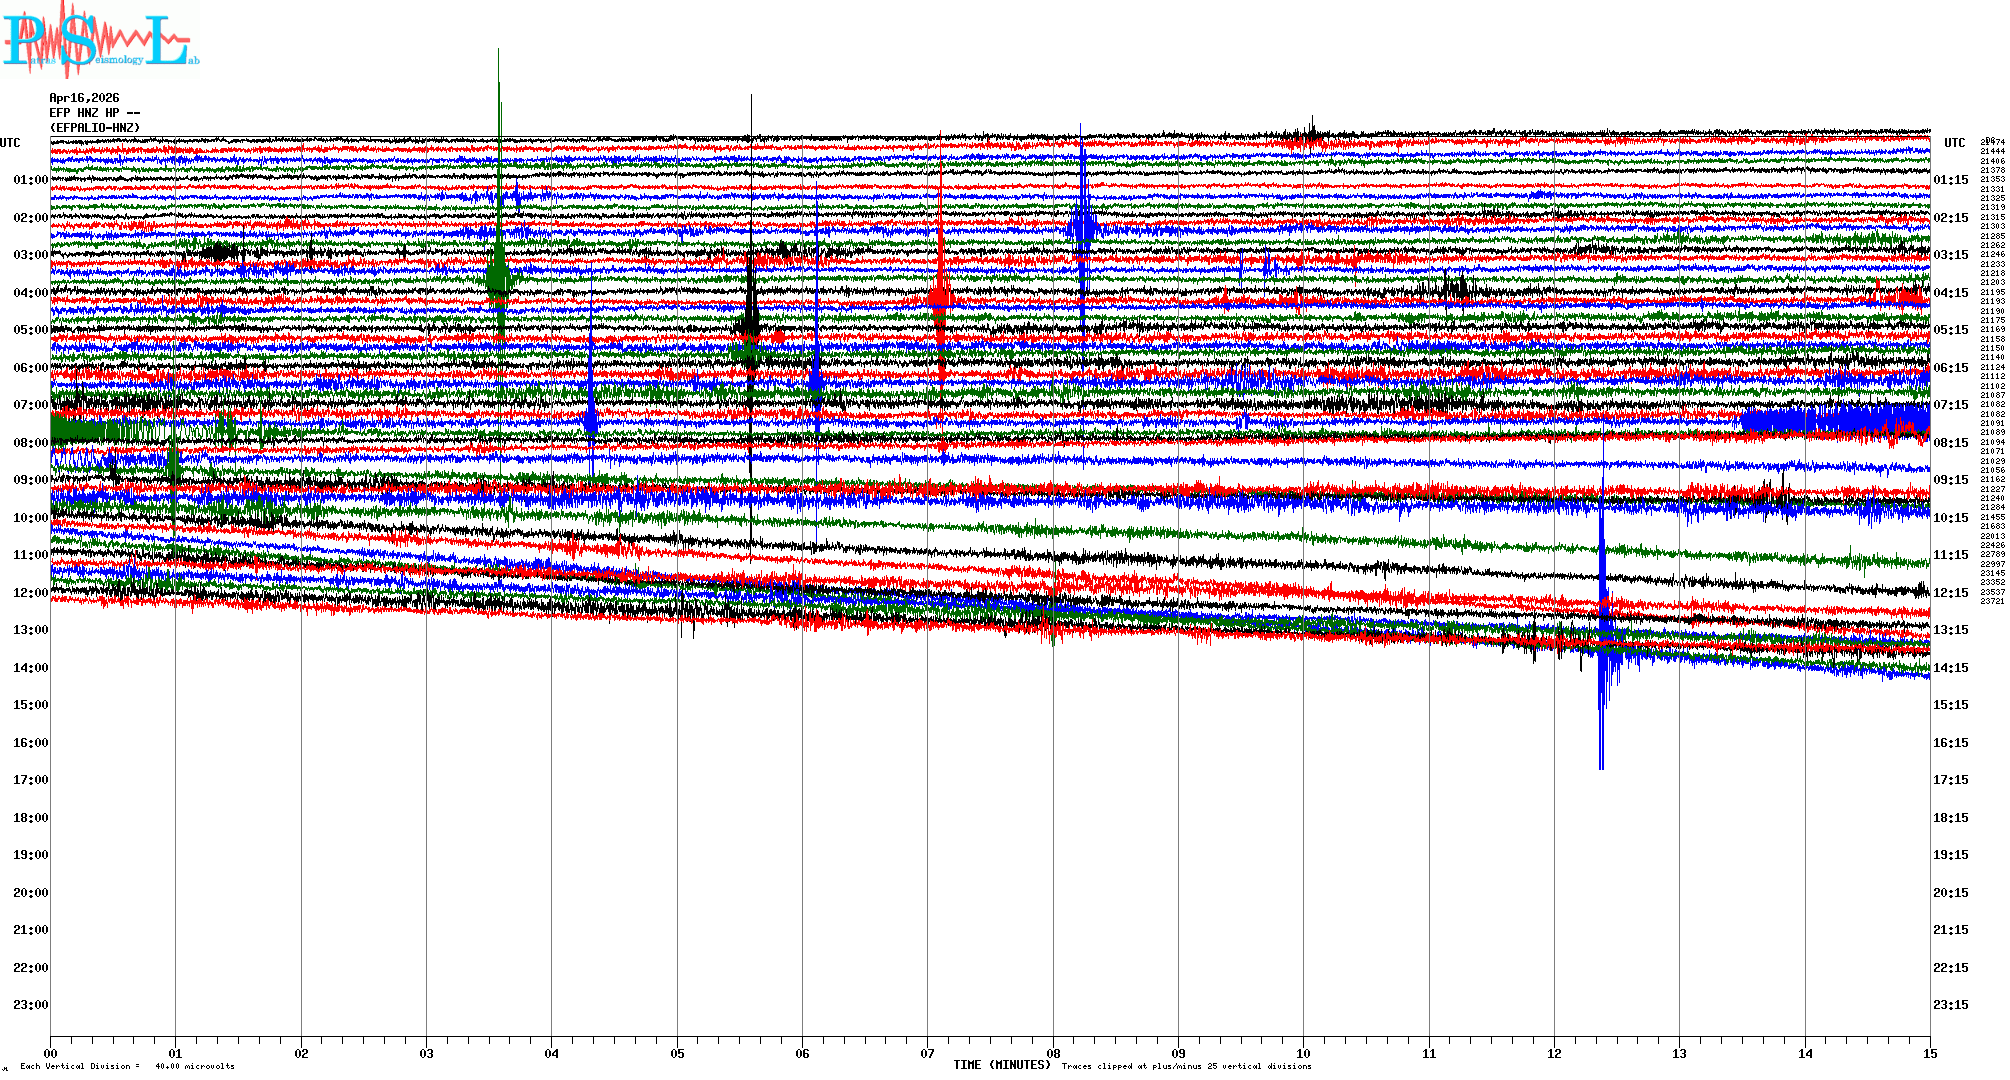Select the 08:00 hour label on left

coord(30,443)
